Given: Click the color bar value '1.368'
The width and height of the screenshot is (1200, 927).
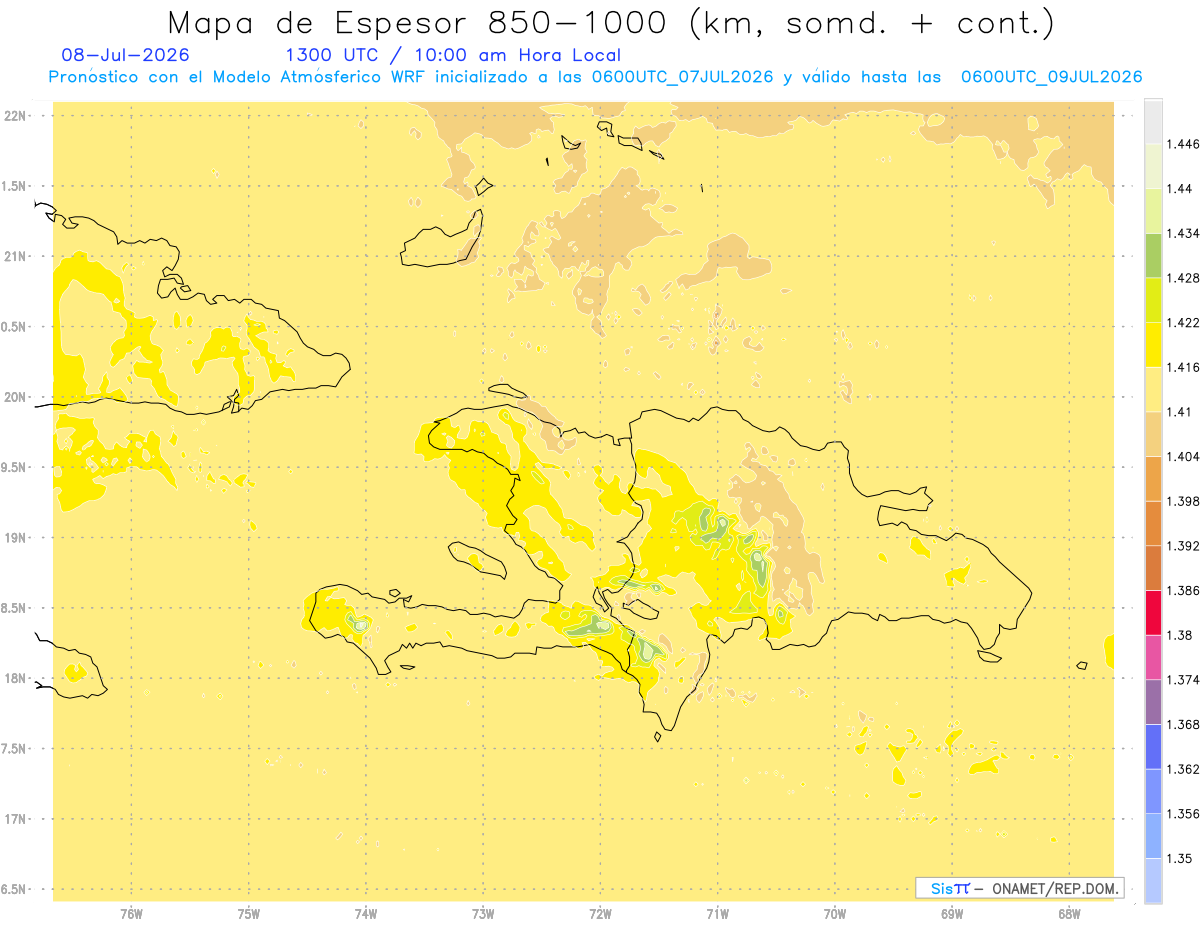Looking at the screenshot, I should (1183, 724).
